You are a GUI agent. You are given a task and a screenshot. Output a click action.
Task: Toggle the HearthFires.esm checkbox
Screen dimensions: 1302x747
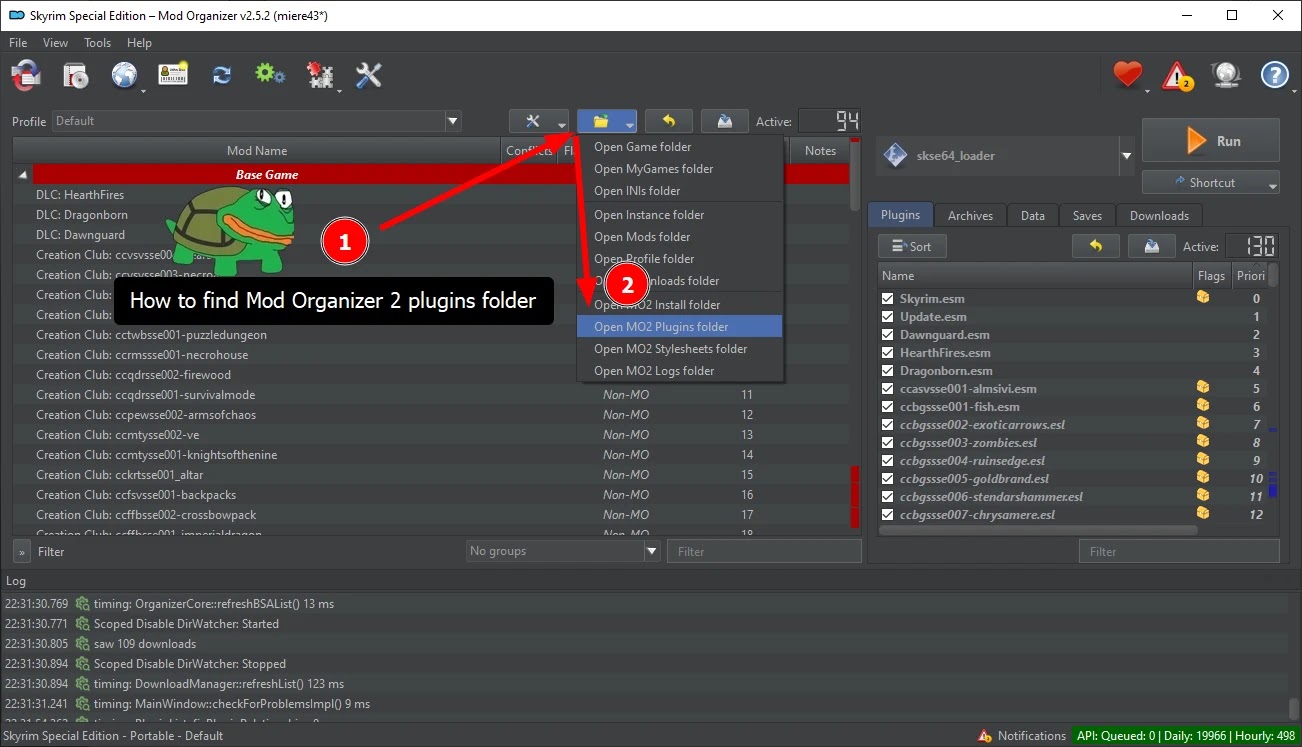click(887, 352)
